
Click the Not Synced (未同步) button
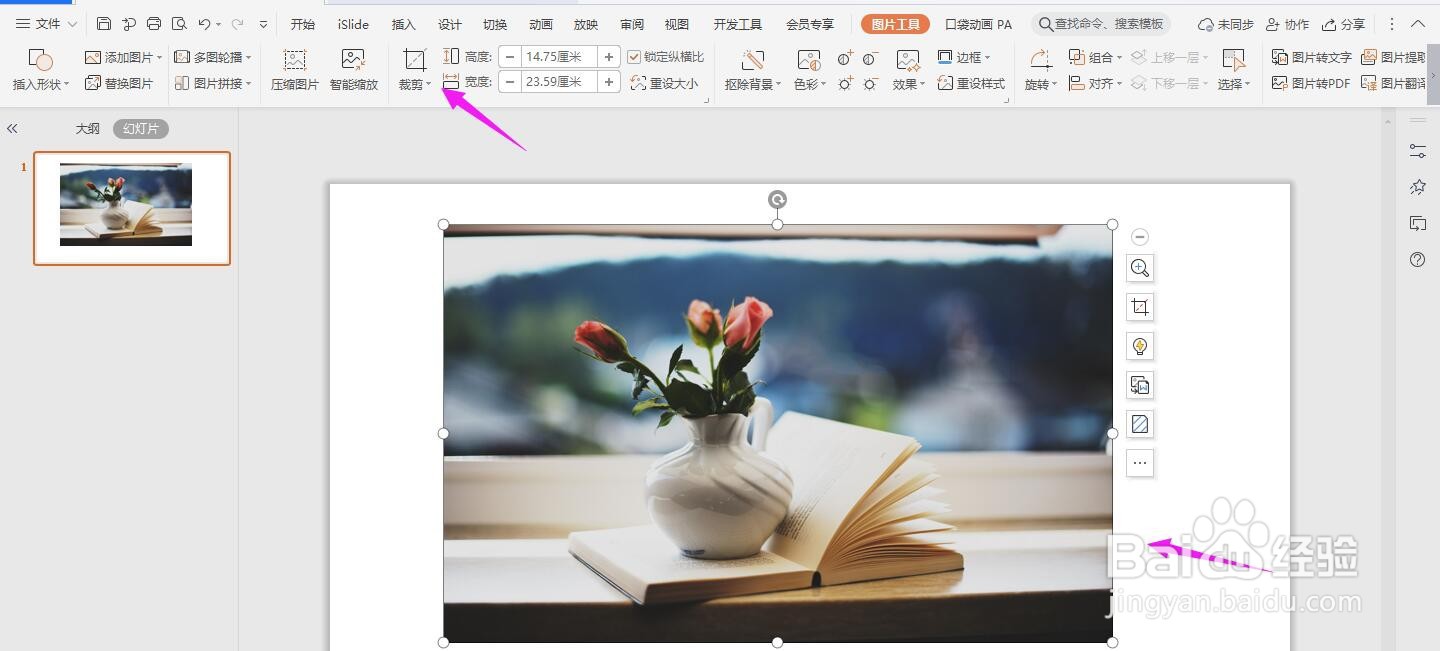pos(1225,24)
